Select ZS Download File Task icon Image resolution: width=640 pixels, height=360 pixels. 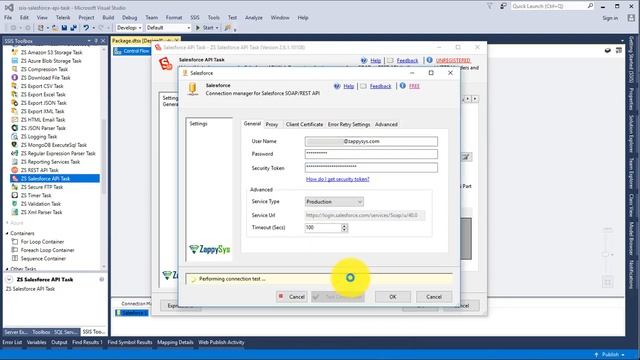coord(15,78)
